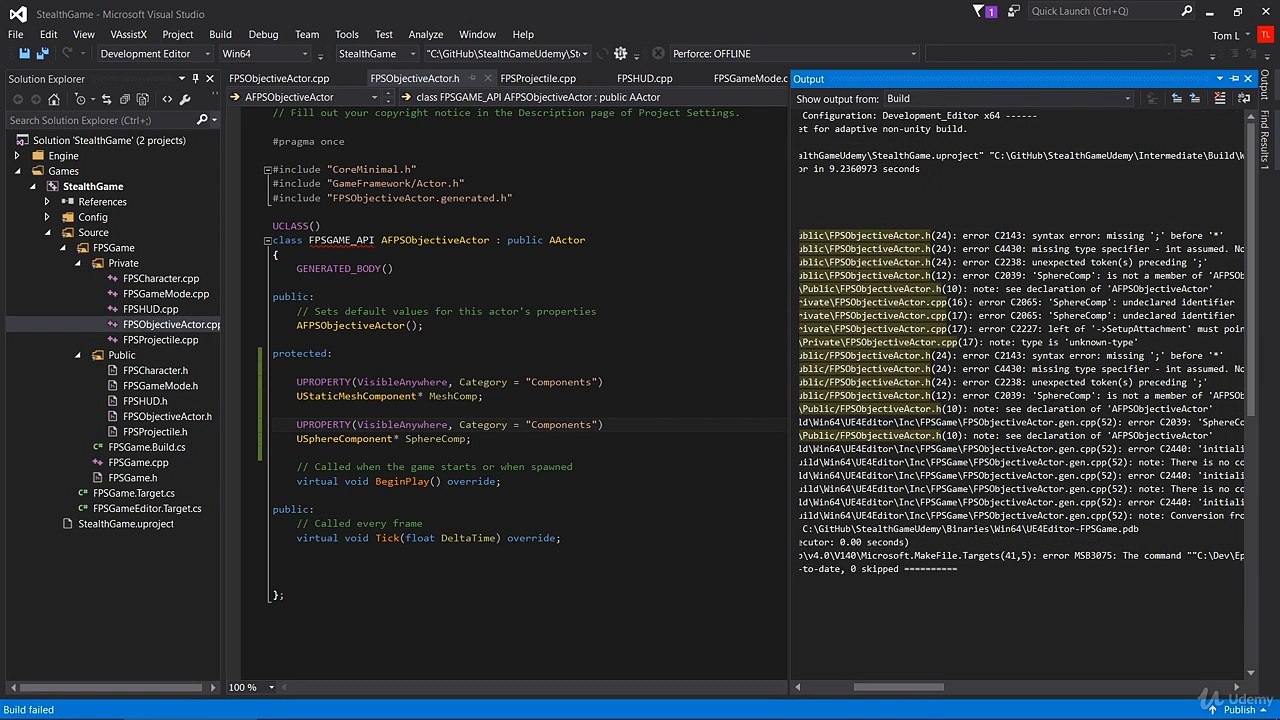Click the Quick Launch magnifier icon
1280x720 pixels.
coord(1187,11)
